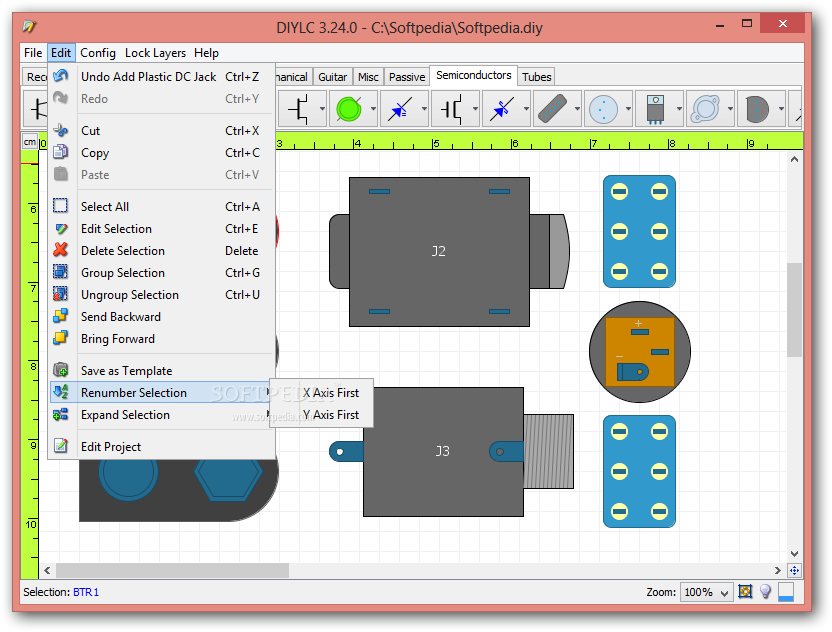Click the red X Delete Selection icon
832x632 pixels.
61,250
